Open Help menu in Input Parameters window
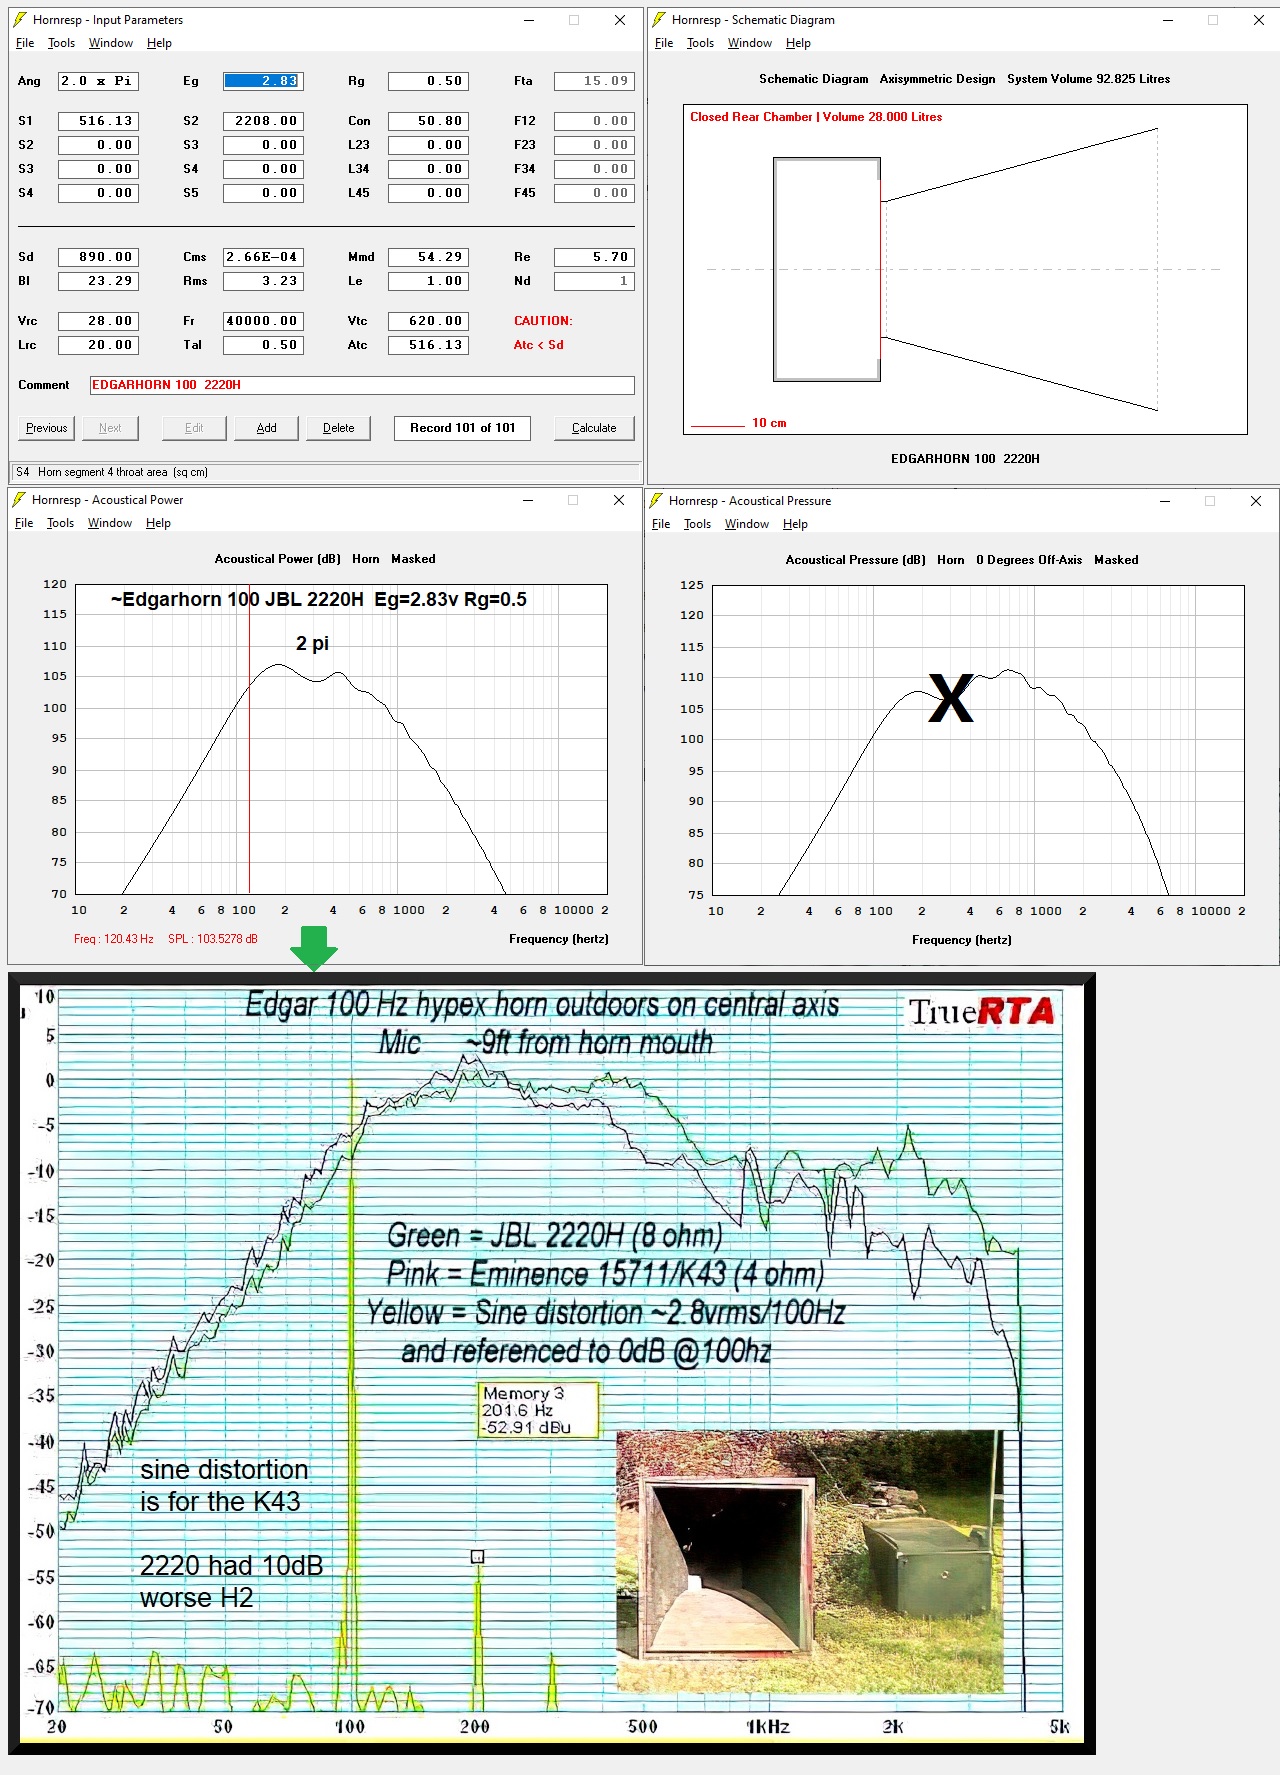 tap(159, 43)
